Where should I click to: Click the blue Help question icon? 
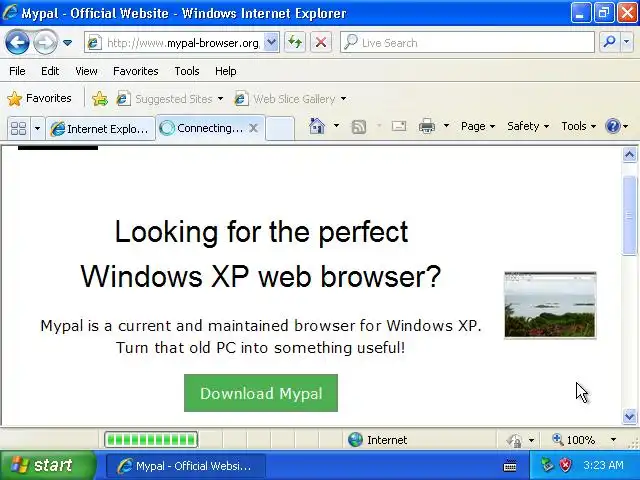tap(613, 126)
